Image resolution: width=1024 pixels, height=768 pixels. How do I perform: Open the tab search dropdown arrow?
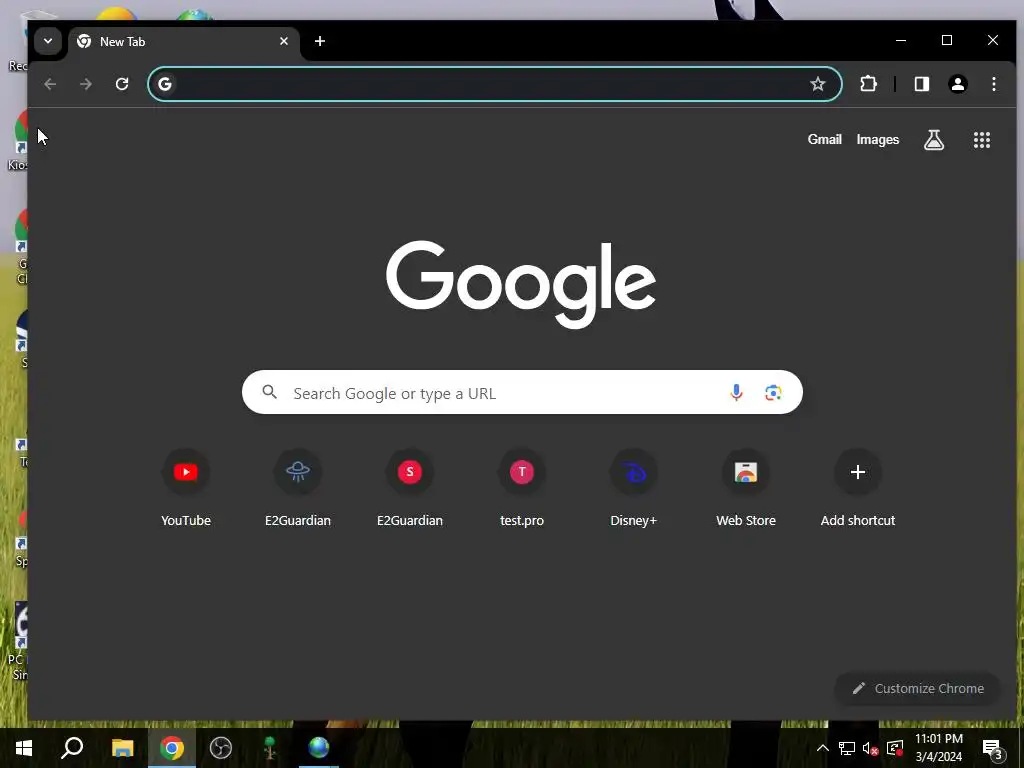(x=48, y=41)
